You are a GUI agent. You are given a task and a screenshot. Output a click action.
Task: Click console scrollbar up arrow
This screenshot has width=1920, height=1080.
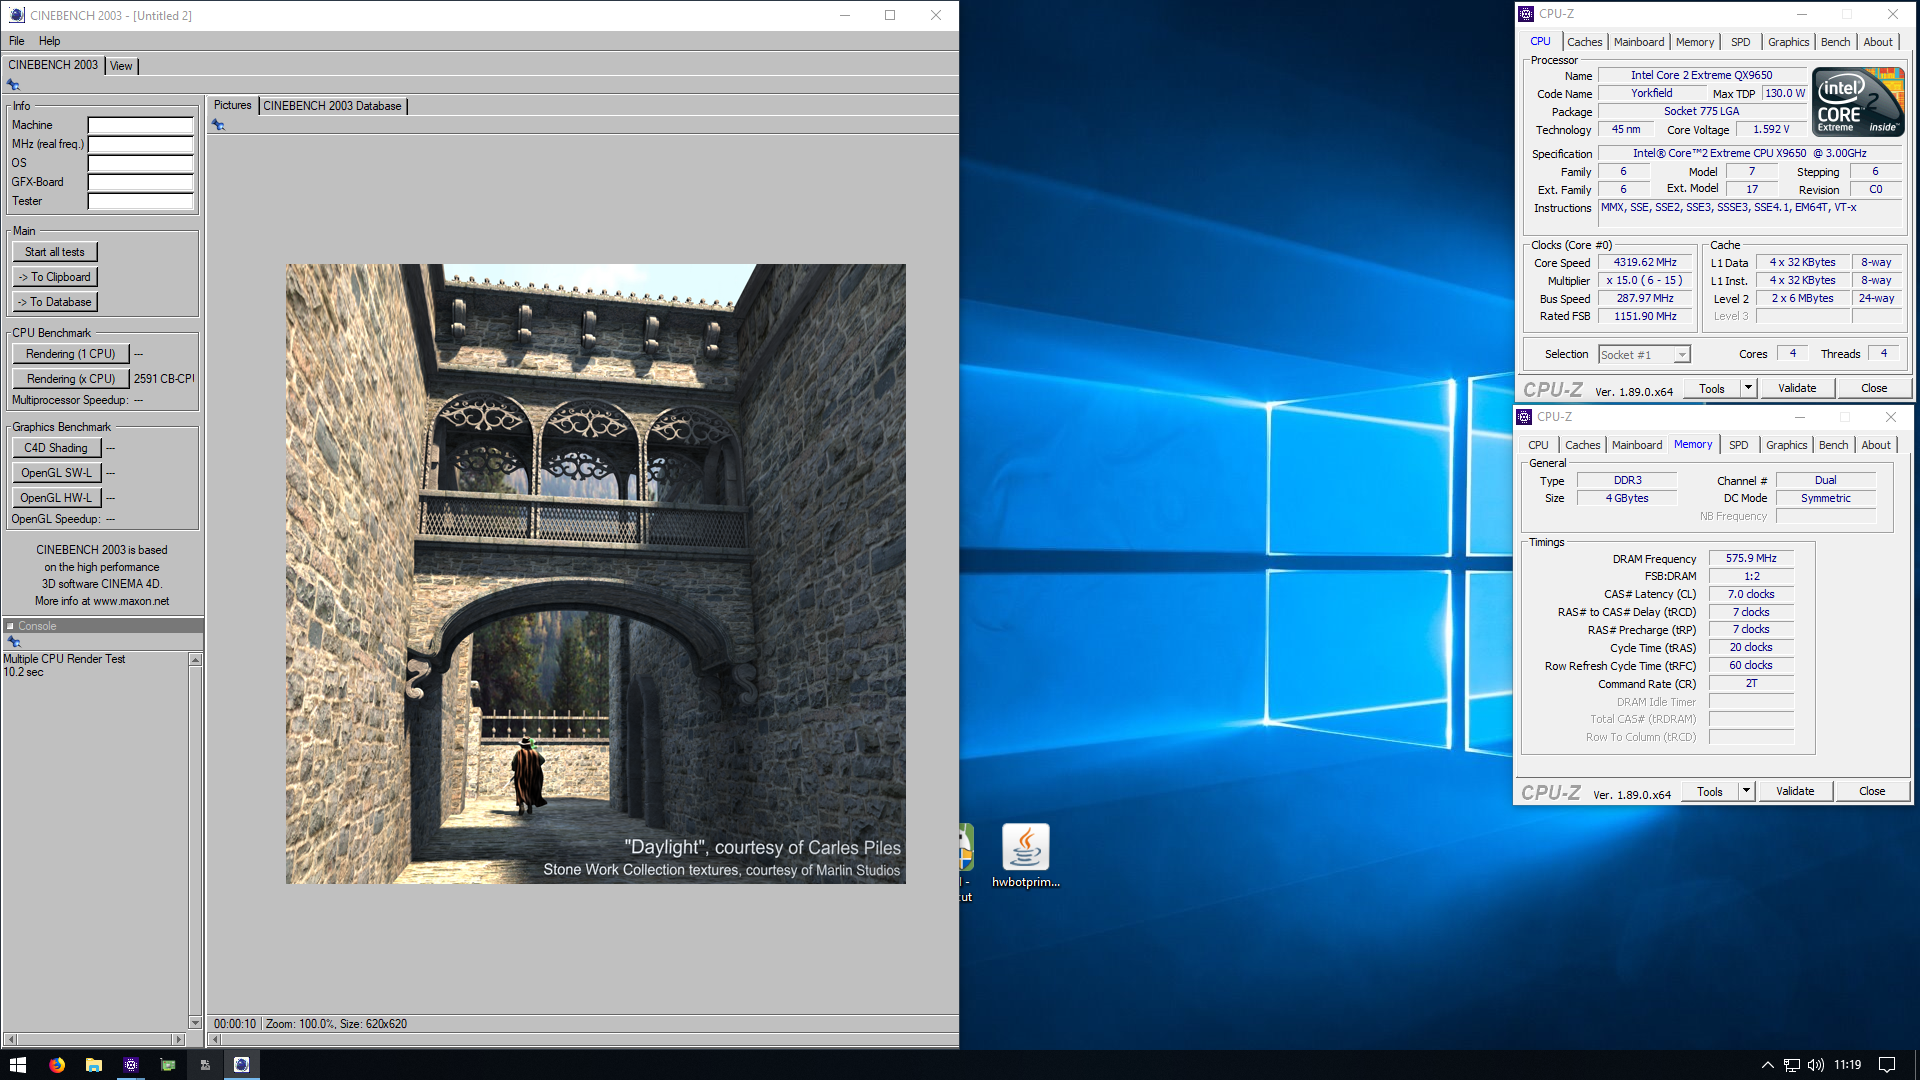click(x=195, y=660)
